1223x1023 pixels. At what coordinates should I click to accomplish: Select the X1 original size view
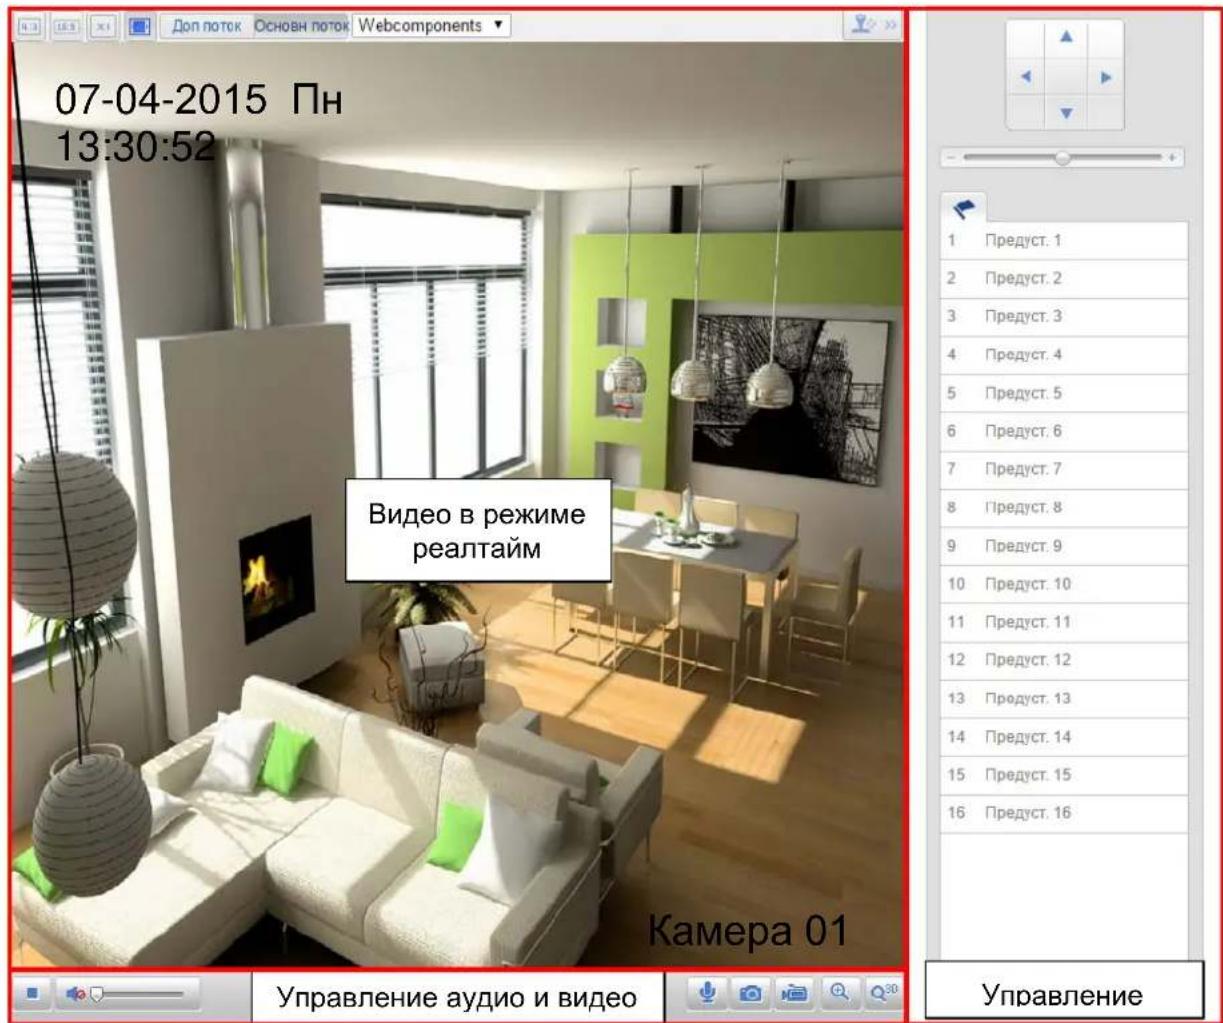pyautogui.click(x=102, y=26)
